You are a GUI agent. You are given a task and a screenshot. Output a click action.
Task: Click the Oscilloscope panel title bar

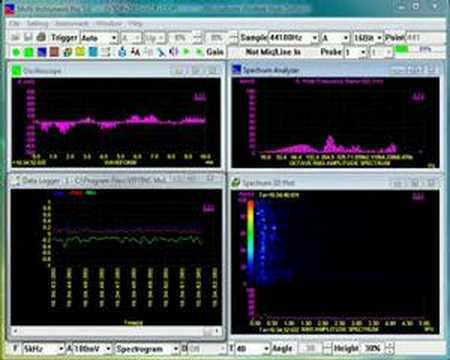[x=116, y=70]
